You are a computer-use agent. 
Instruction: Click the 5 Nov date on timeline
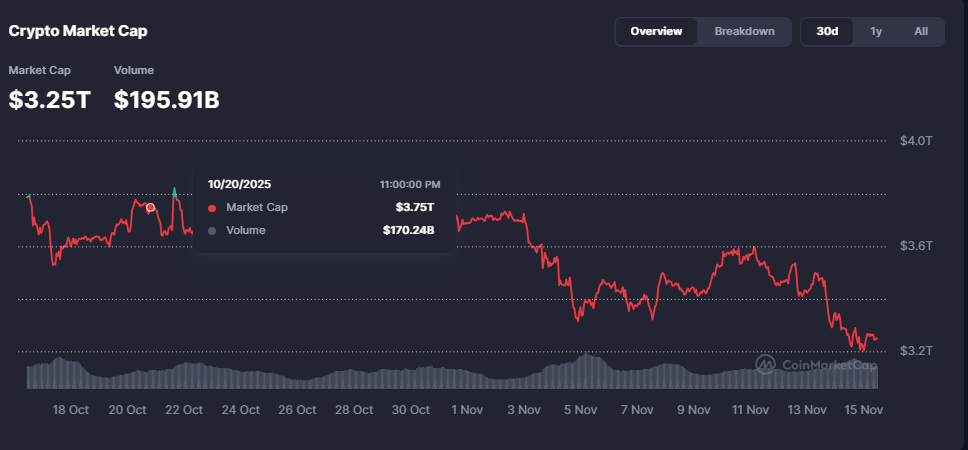(x=580, y=410)
